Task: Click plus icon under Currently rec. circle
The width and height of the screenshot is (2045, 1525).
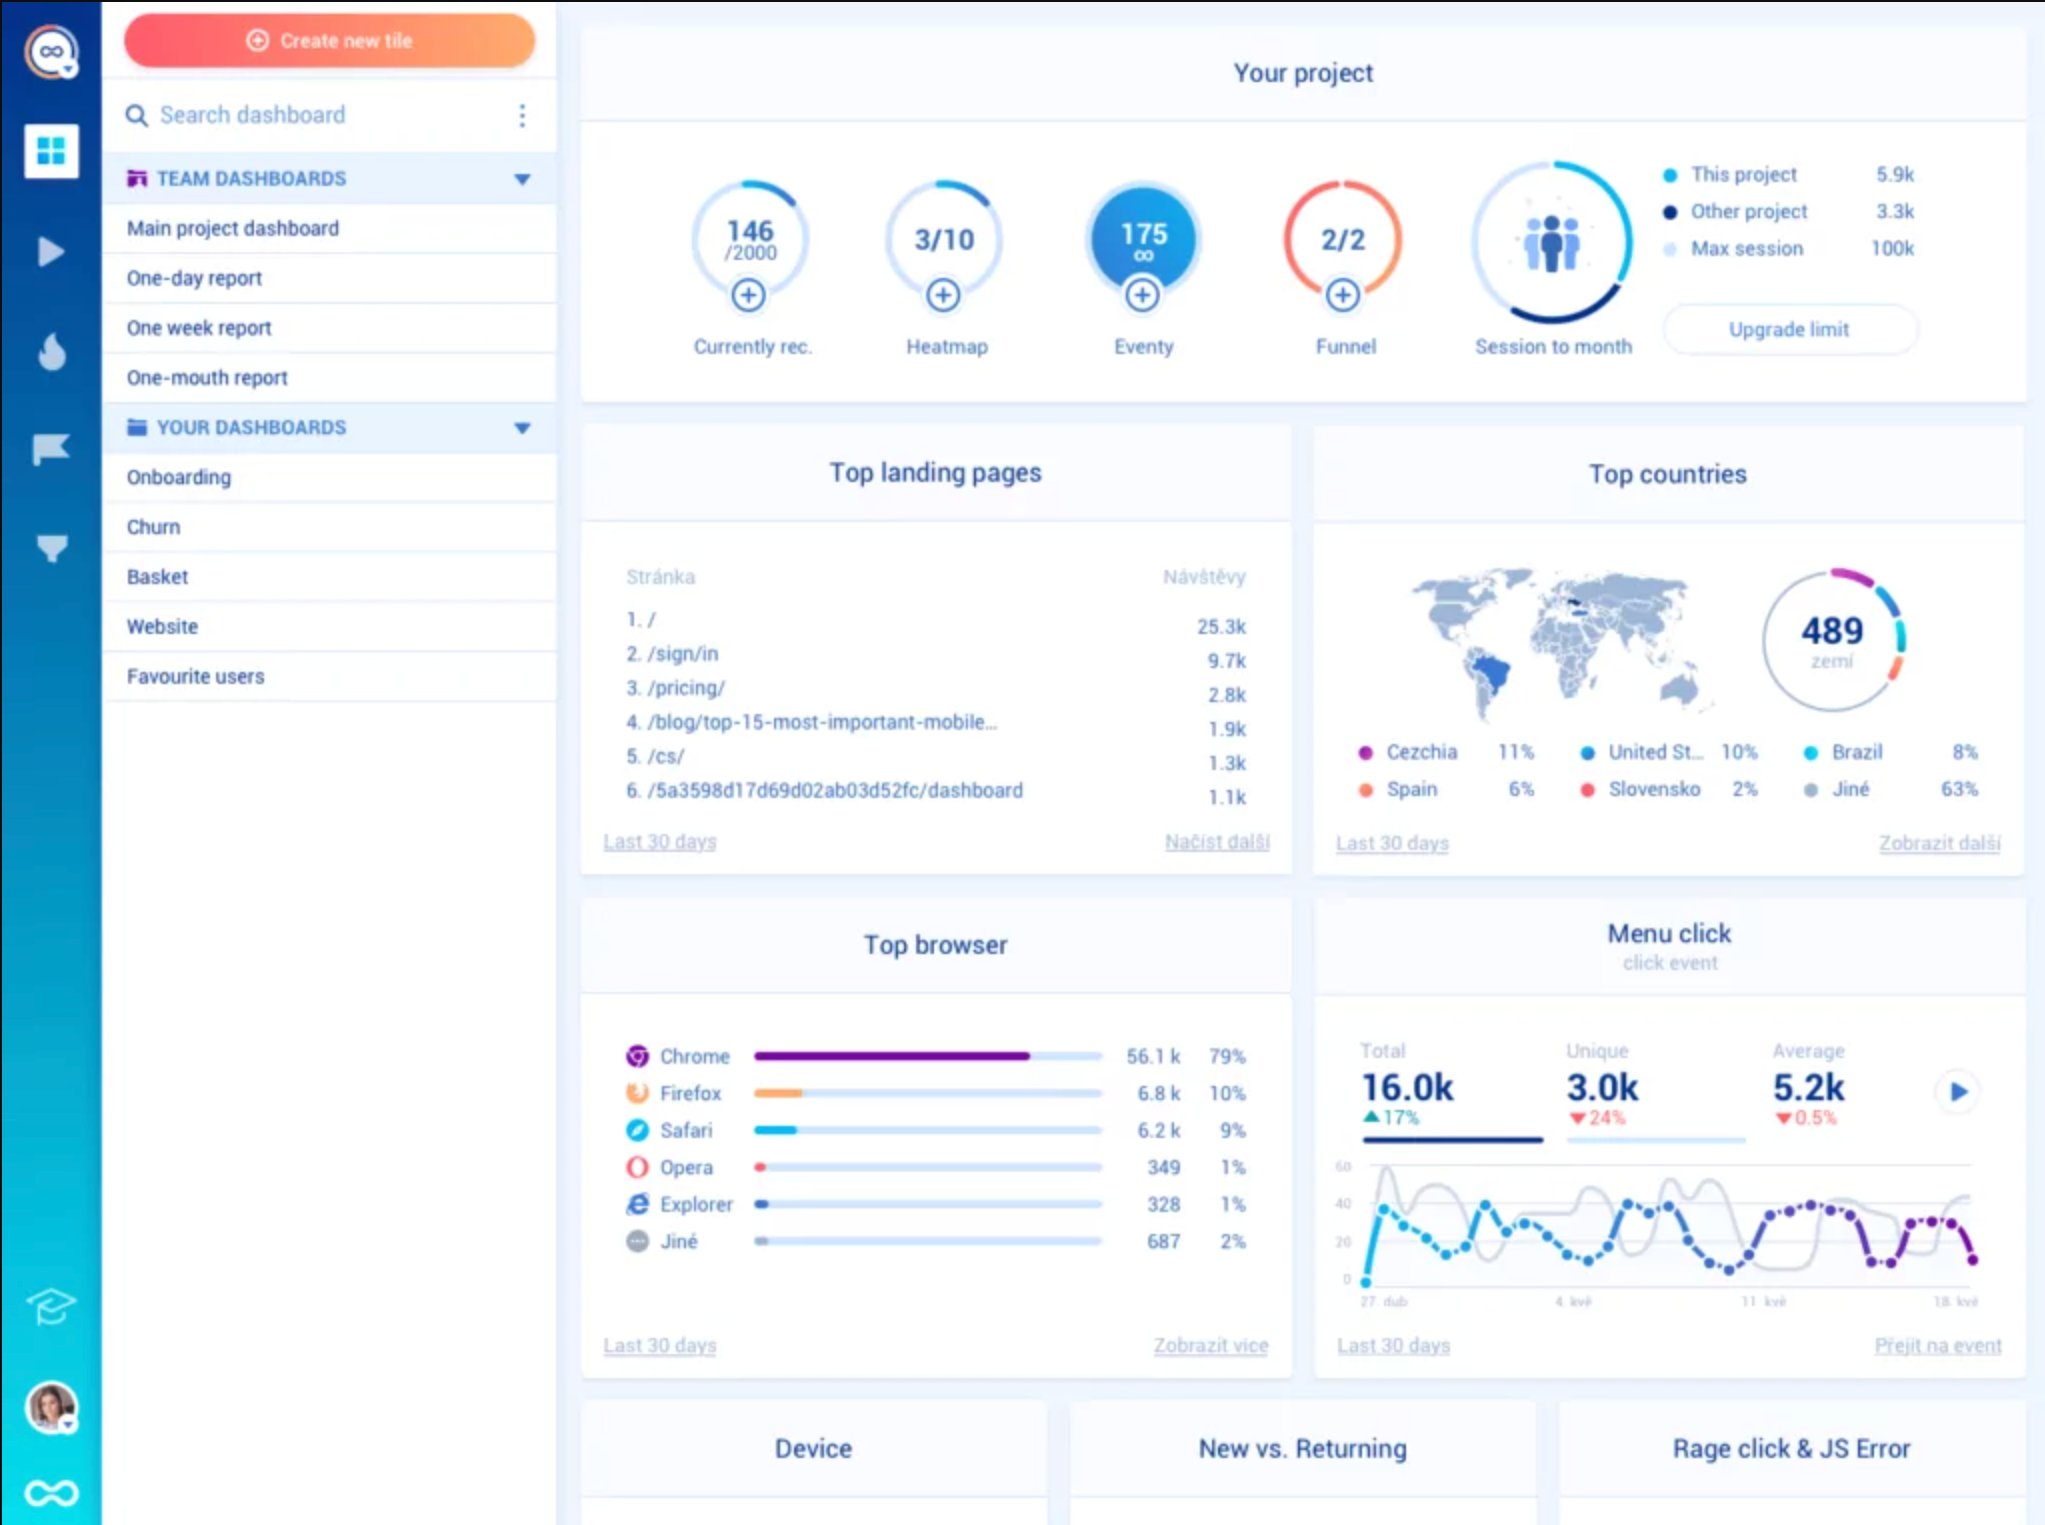Action: coord(748,295)
